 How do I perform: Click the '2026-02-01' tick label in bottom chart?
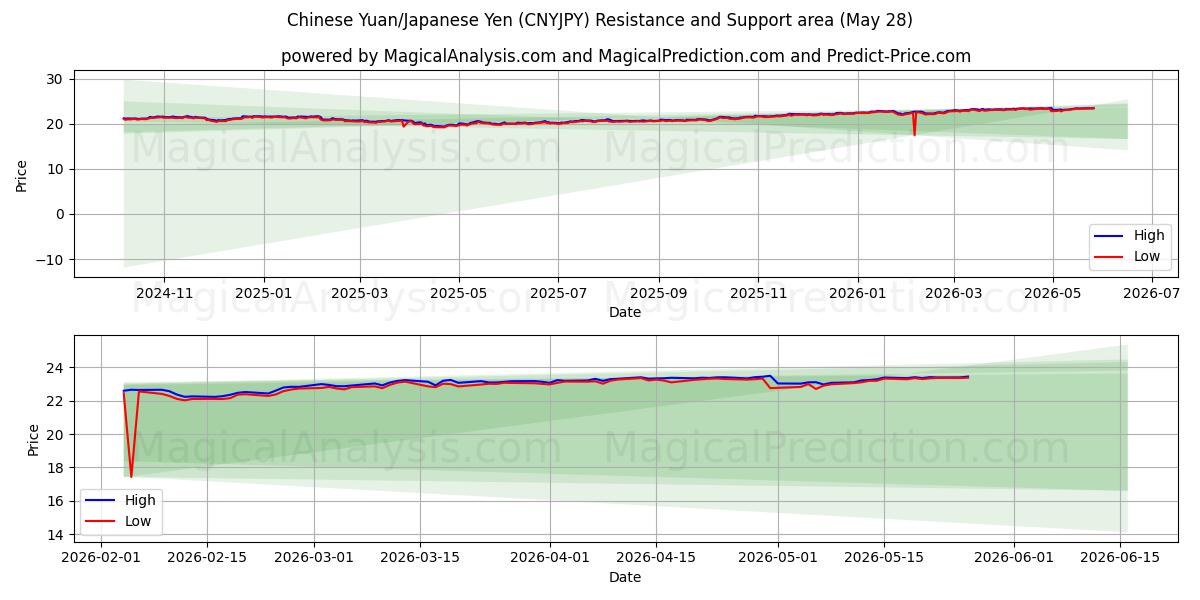[100, 558]
